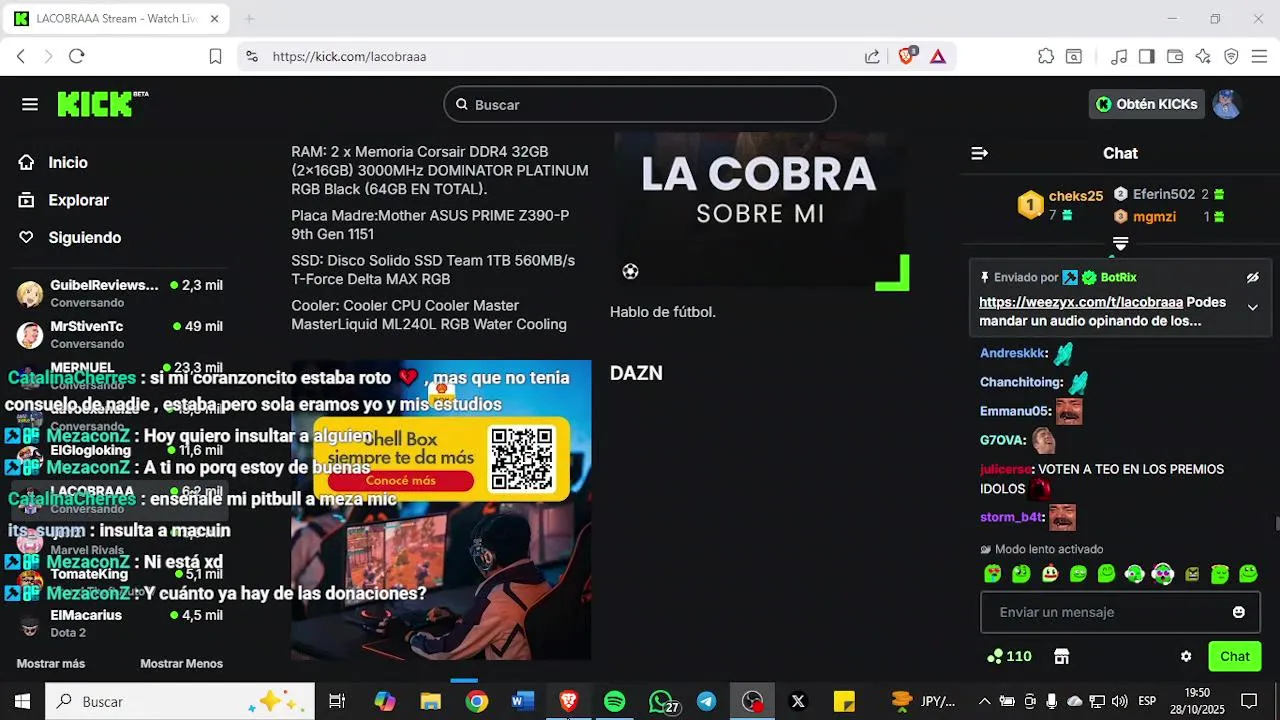The image size is (1280, 720).
Task: Click the Buscar search box on Kick
Action: click(x=640, y=105)
